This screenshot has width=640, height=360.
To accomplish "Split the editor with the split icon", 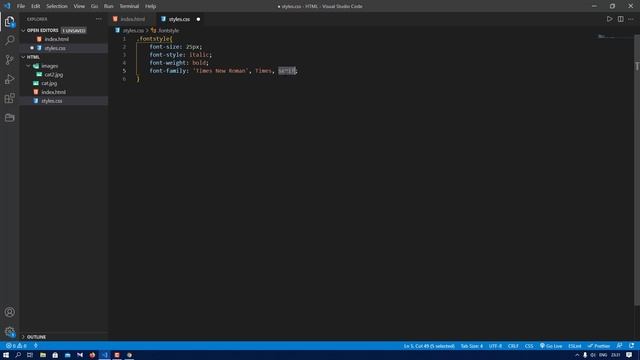I will 620,19.
